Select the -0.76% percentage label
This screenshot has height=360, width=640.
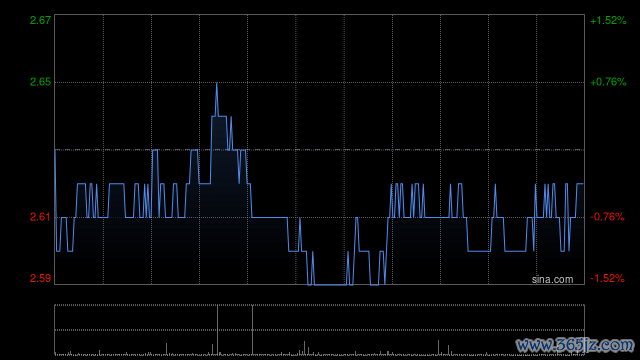tap(607, 217)
